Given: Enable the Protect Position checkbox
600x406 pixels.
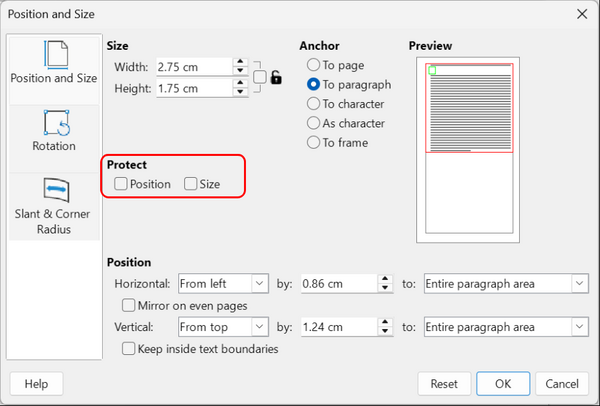Looking at the screenshot, I should tap(121, 184).
